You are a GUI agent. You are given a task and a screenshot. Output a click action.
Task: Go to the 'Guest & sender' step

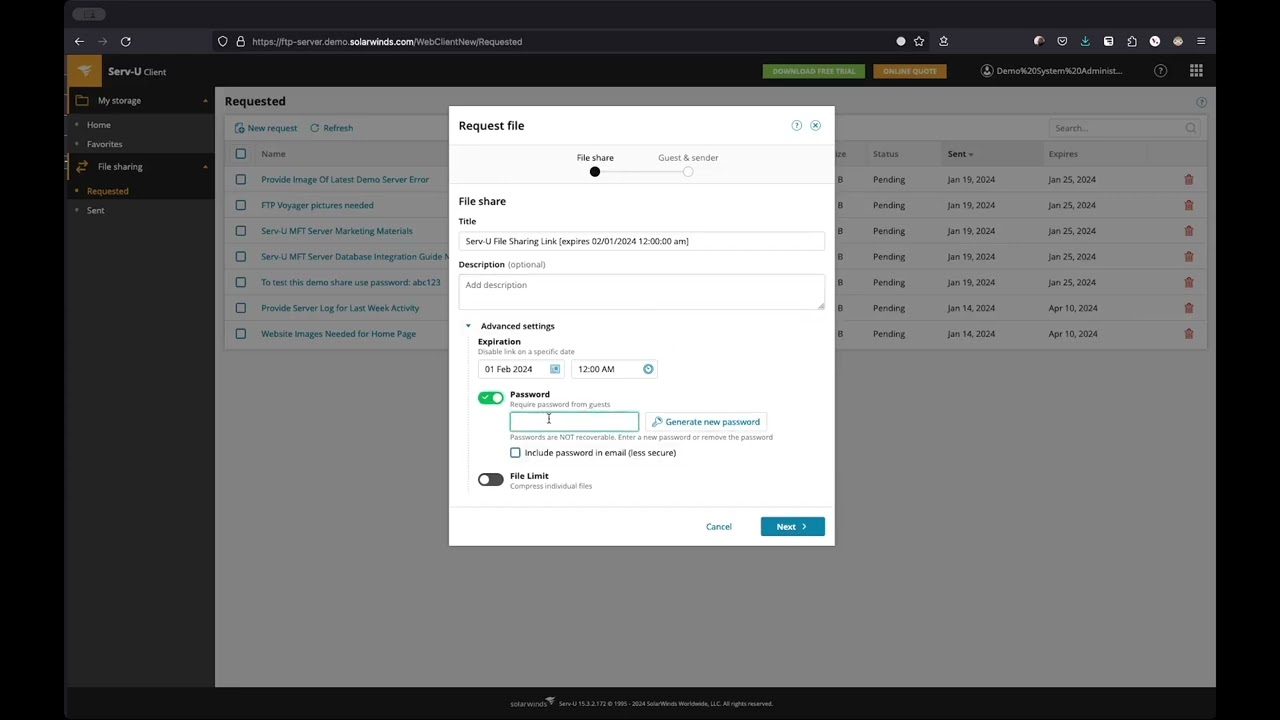[688, 164]
